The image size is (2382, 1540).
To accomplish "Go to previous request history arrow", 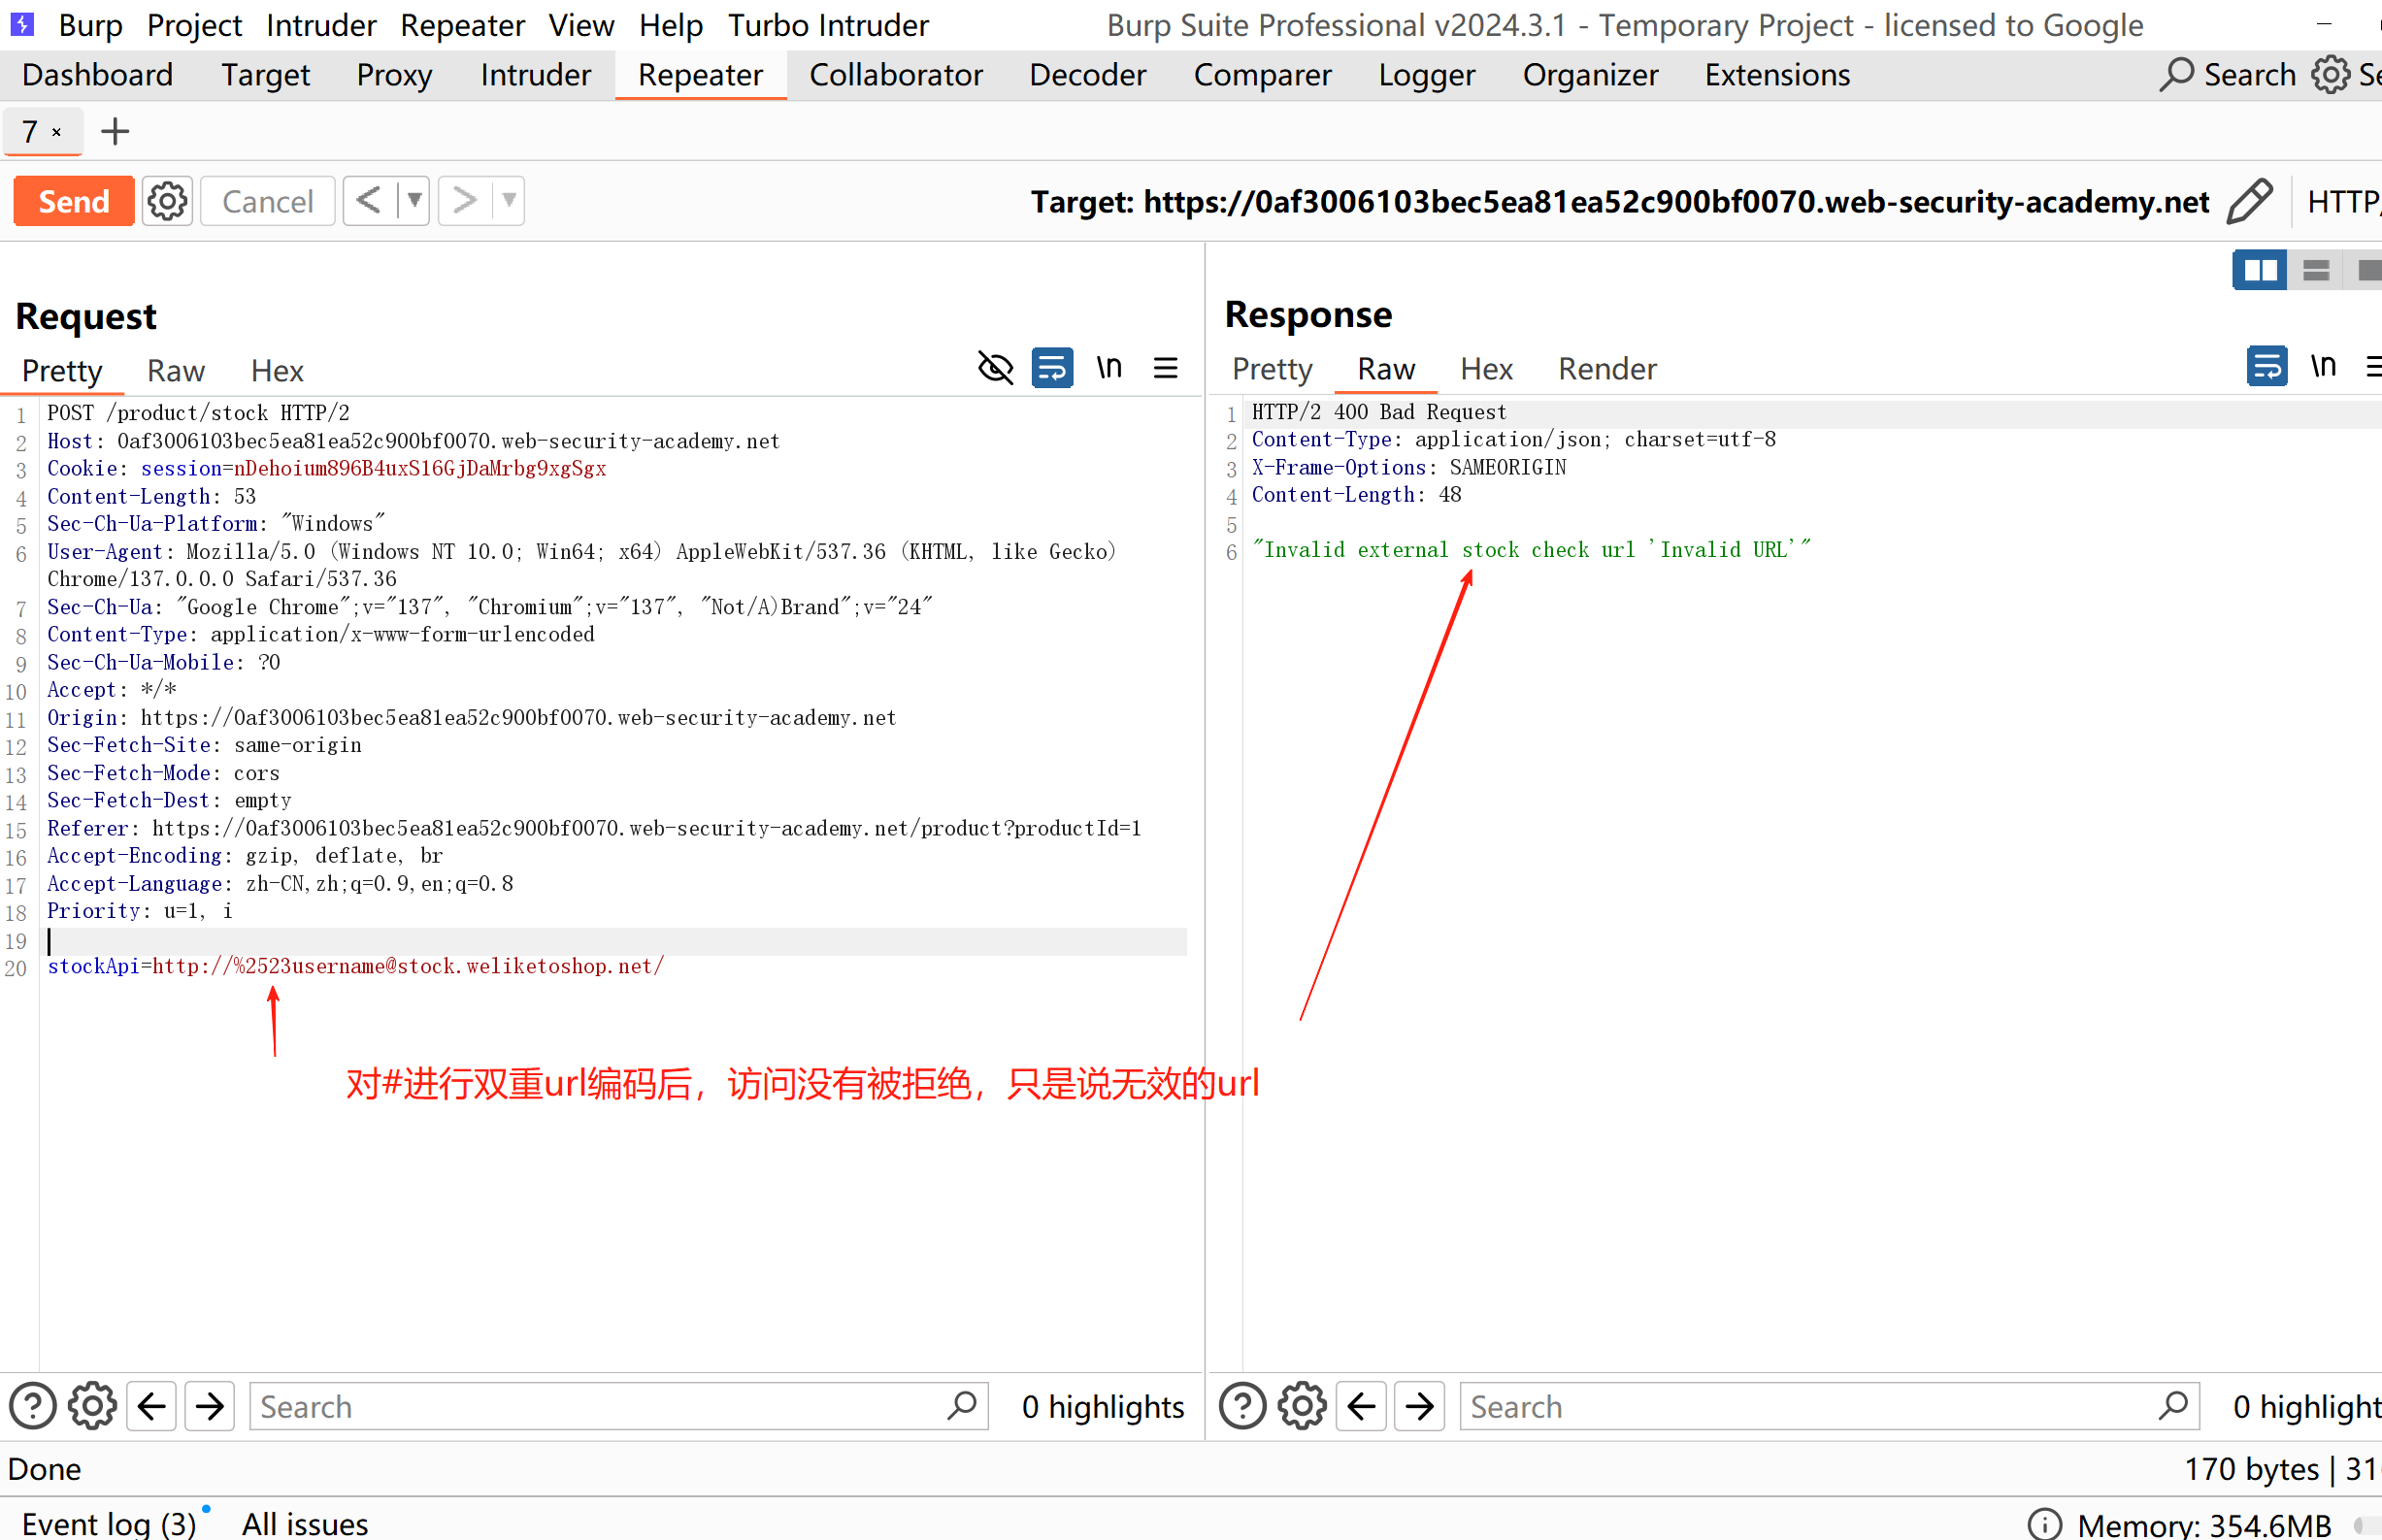I will [369, 201].
